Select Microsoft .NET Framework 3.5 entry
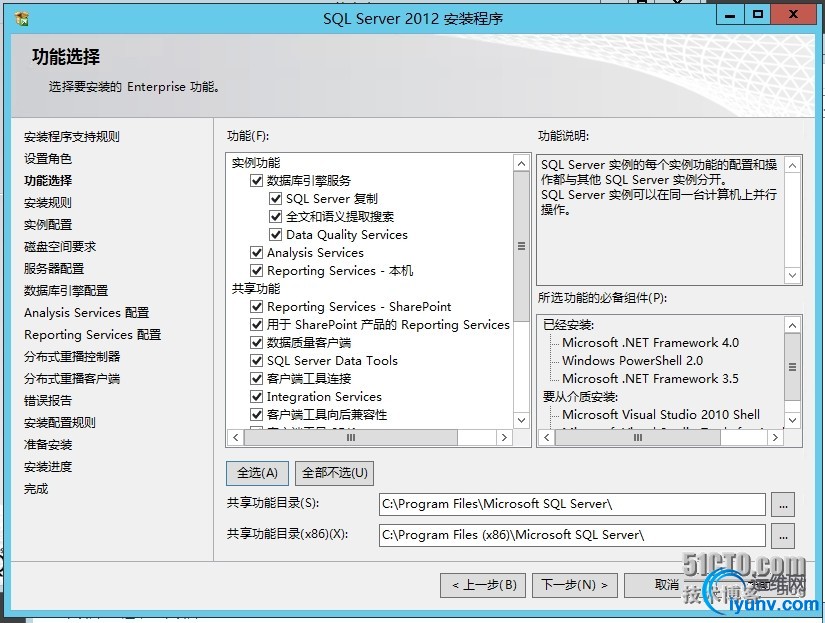Image resolution: width=825 pixels, height=623 pixels. tap(650, 378)
